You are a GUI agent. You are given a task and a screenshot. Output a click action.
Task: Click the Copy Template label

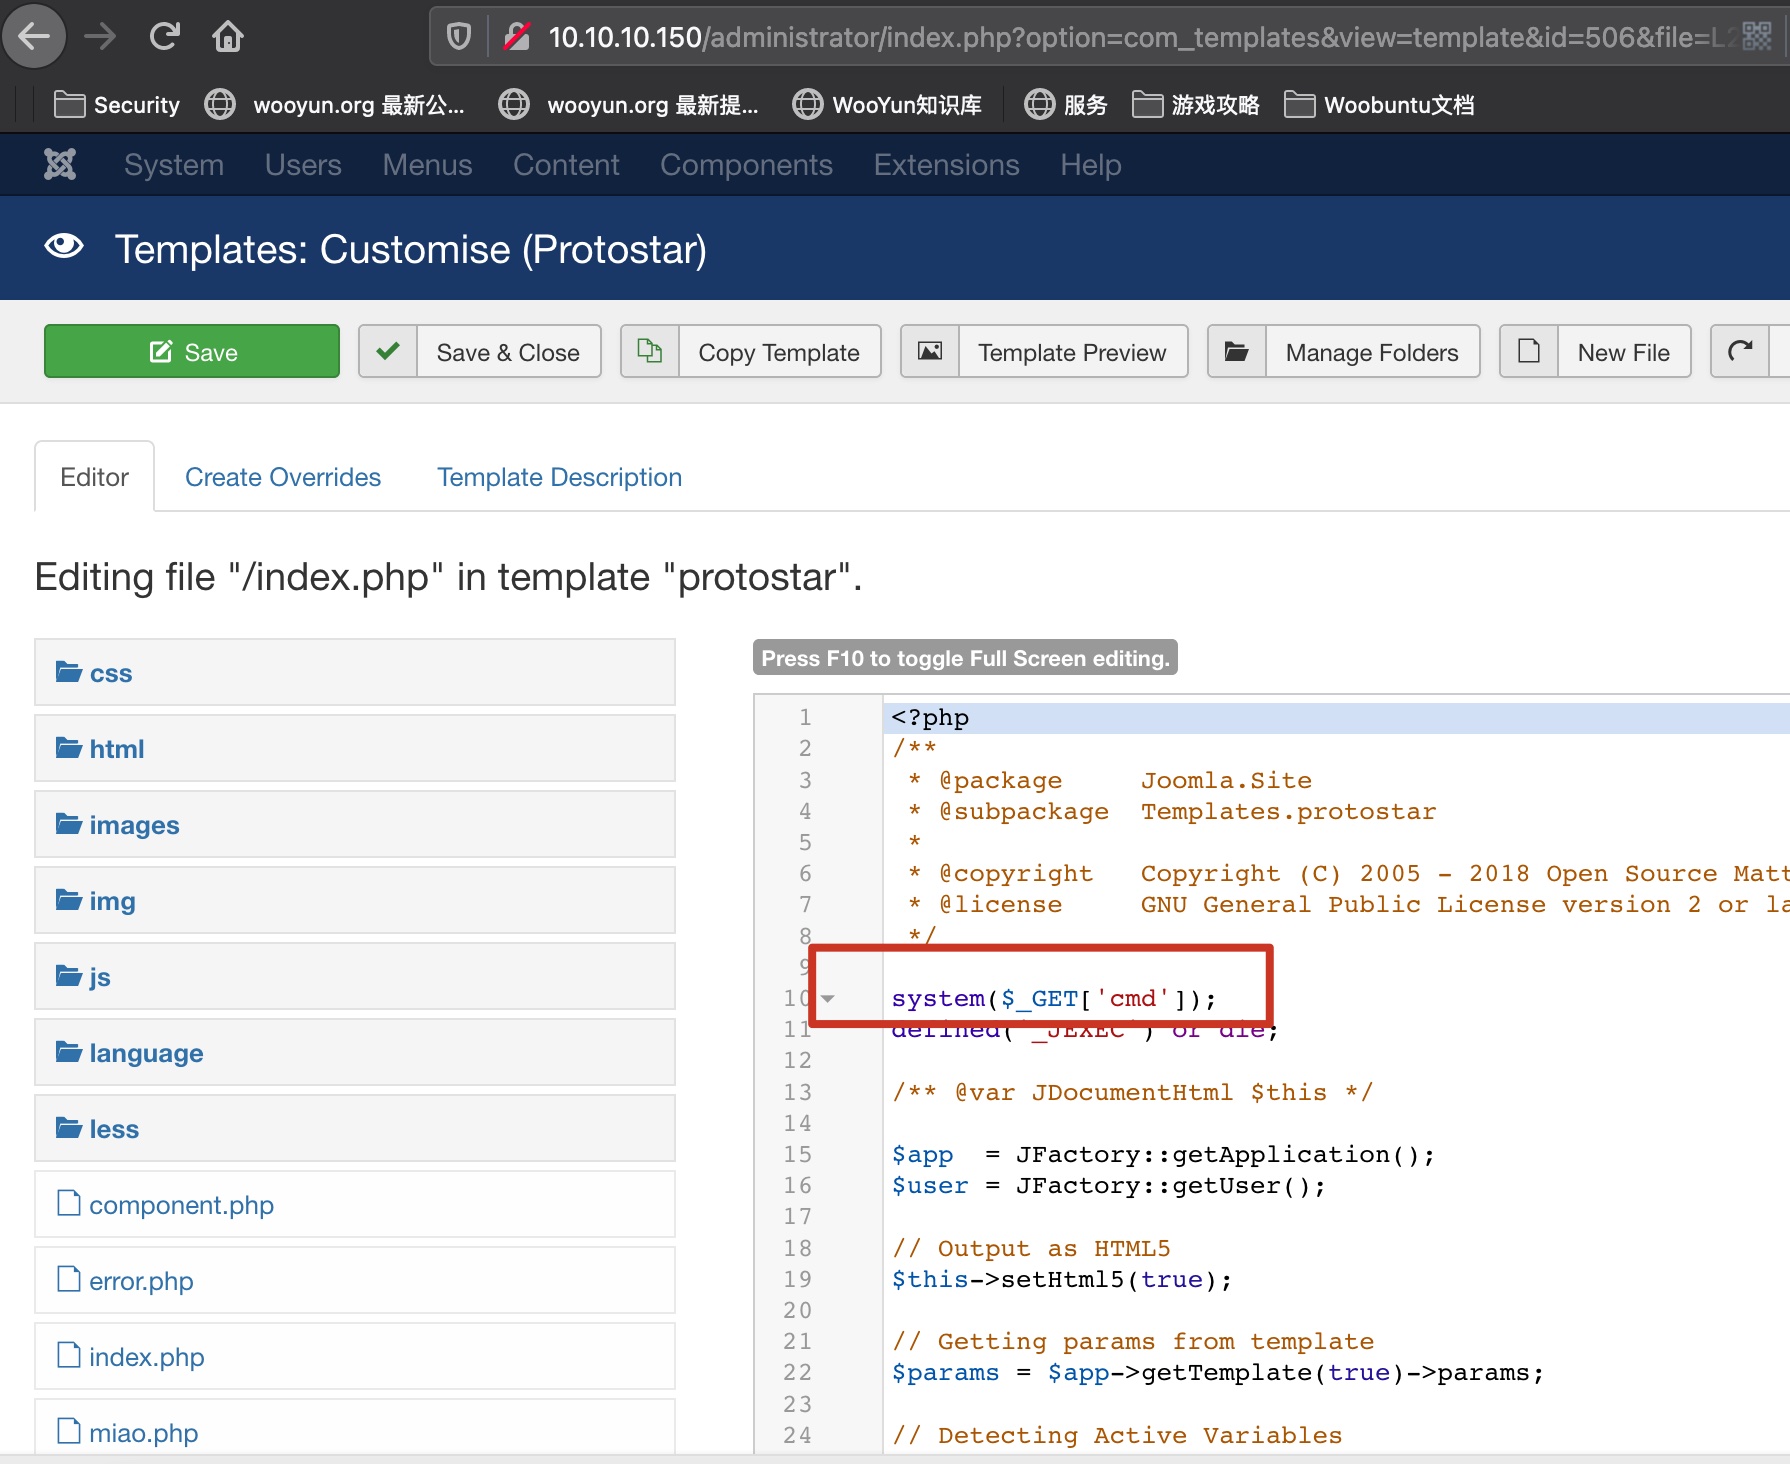779,352
